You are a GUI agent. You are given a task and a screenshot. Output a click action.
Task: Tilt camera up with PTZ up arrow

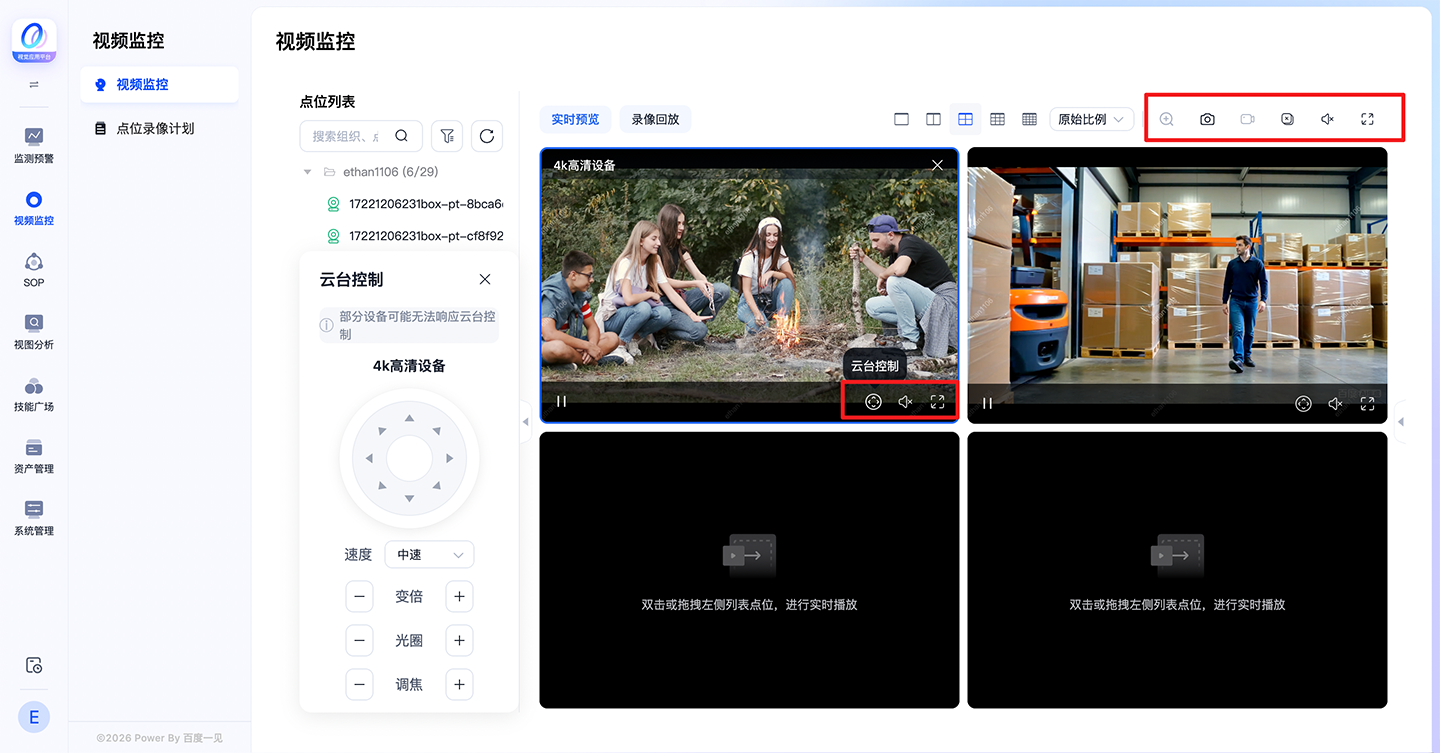409,418
